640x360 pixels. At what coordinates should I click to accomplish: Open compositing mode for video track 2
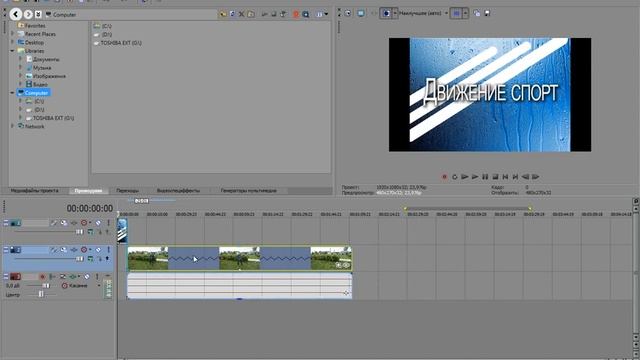[90, 258]
